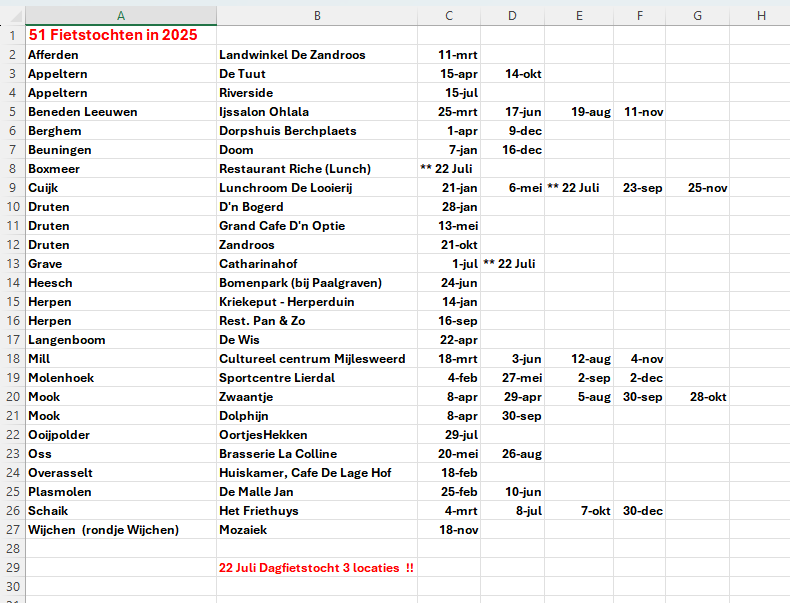
Task: Select the cell 'De Tuut'
Action: tap(317, 74)
